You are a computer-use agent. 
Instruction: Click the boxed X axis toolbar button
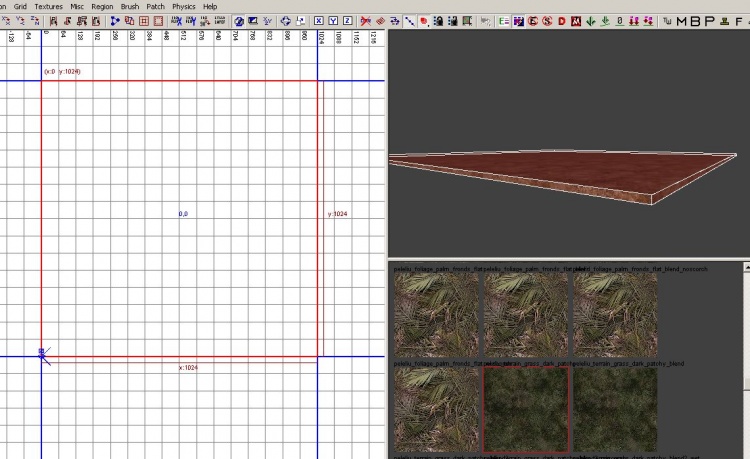pyautogui.click(x=319, y=21)
